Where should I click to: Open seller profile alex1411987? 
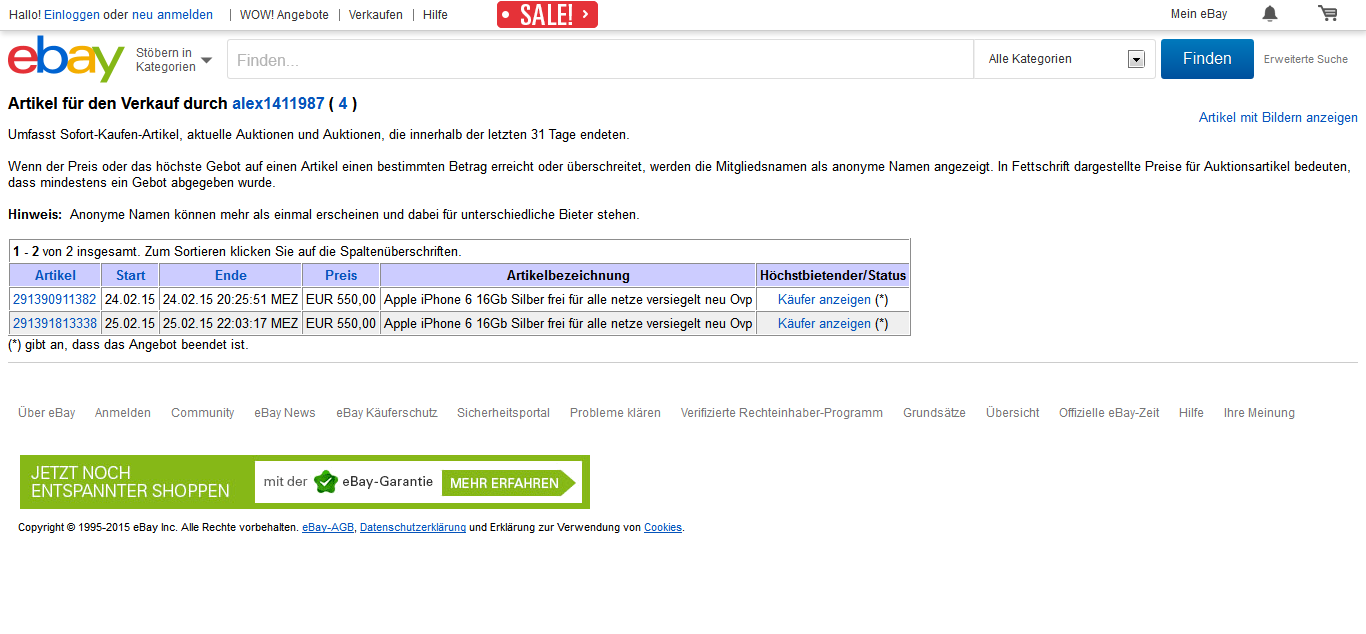[x=278, y=104]
